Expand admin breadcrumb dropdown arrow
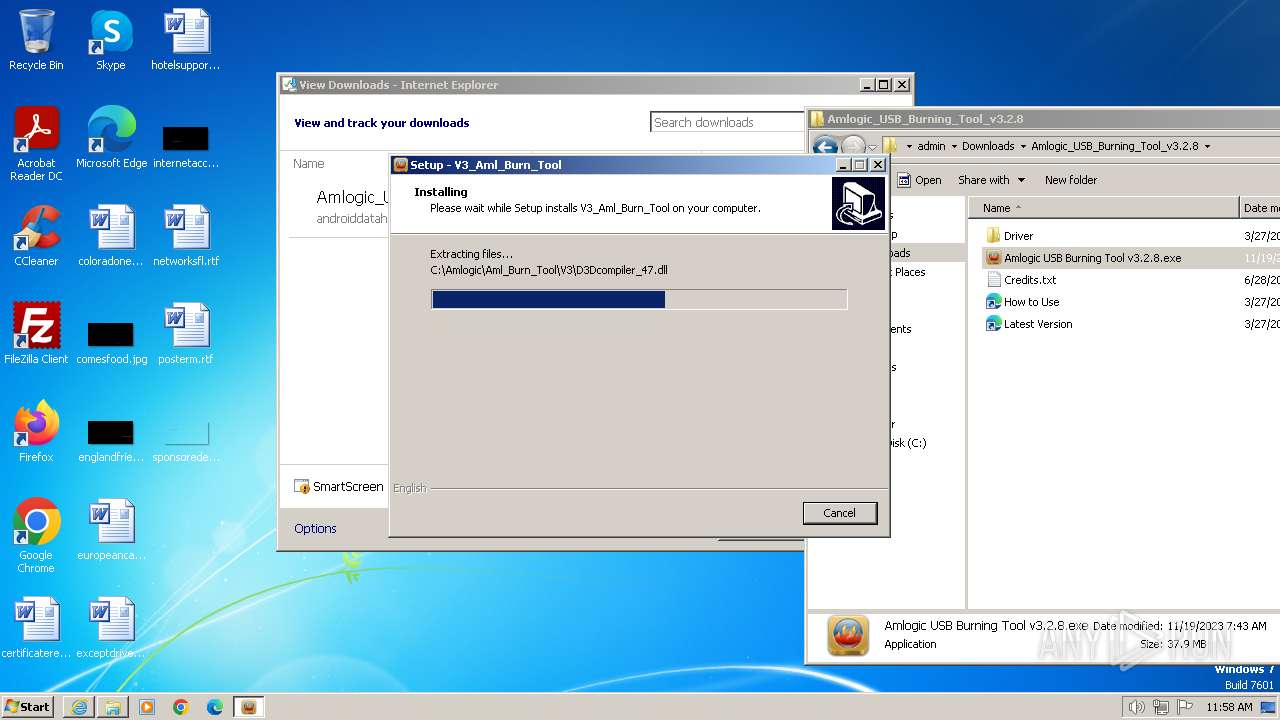 click(x=954, y=146)
